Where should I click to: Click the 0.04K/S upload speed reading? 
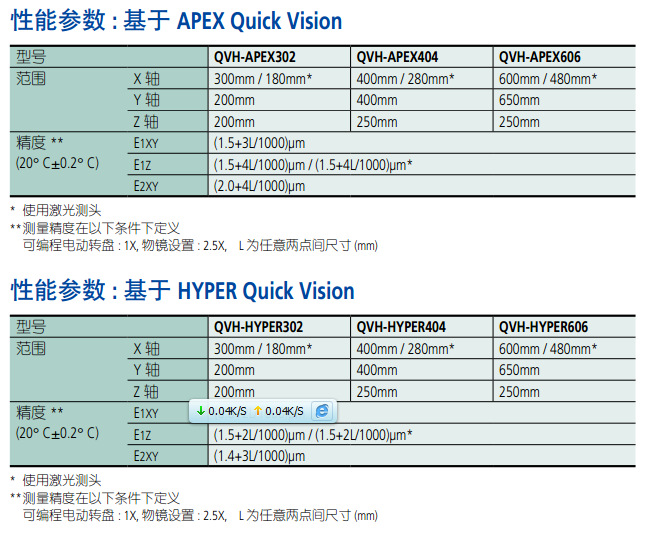click(x=284, y=411)
